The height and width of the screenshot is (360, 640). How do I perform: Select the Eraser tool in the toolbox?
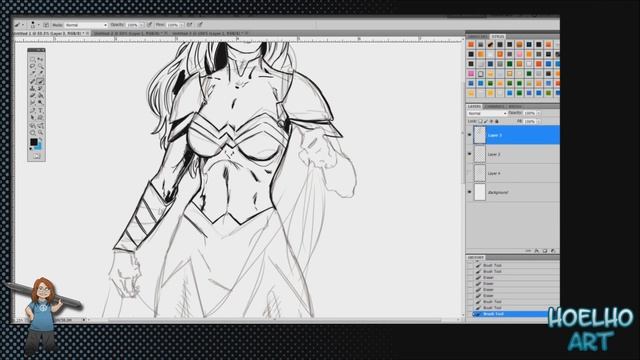pos(33,95)
